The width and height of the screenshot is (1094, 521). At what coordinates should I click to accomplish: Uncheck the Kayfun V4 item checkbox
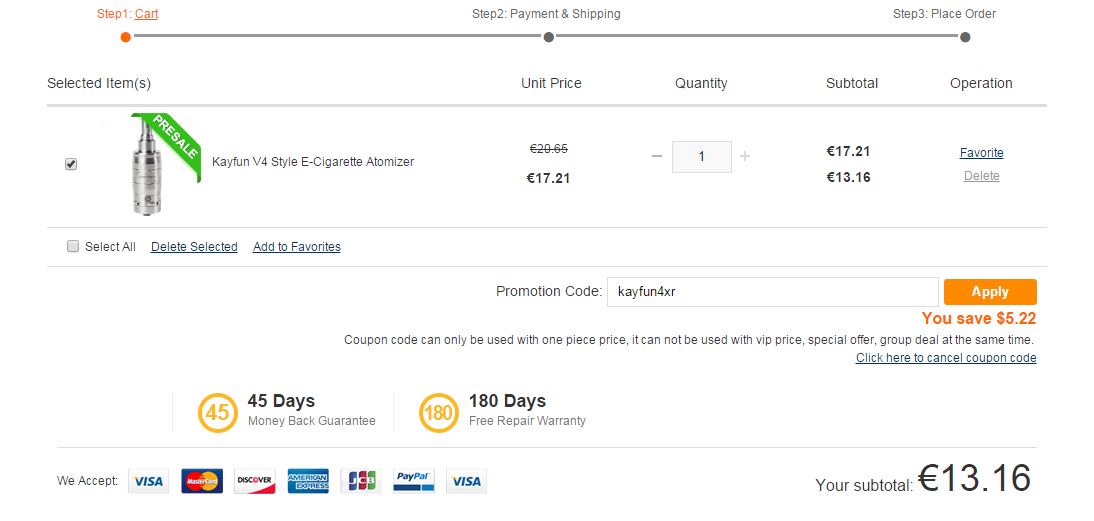71,164
